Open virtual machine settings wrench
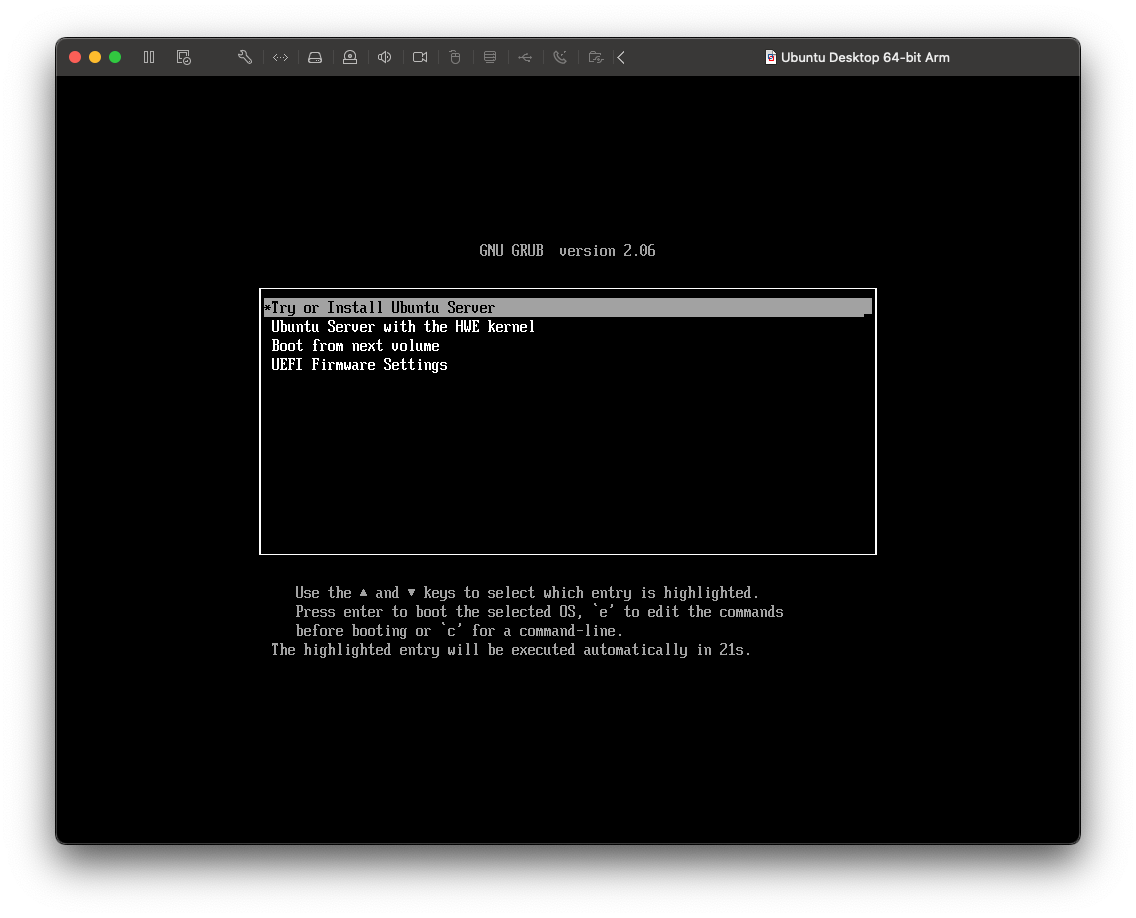The image size is (1136, 918). pos(245,57)
